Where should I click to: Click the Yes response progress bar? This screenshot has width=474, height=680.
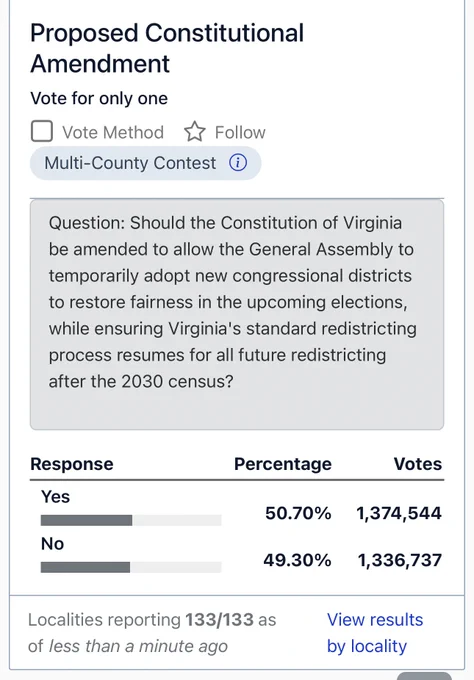[x=131, y=520]
